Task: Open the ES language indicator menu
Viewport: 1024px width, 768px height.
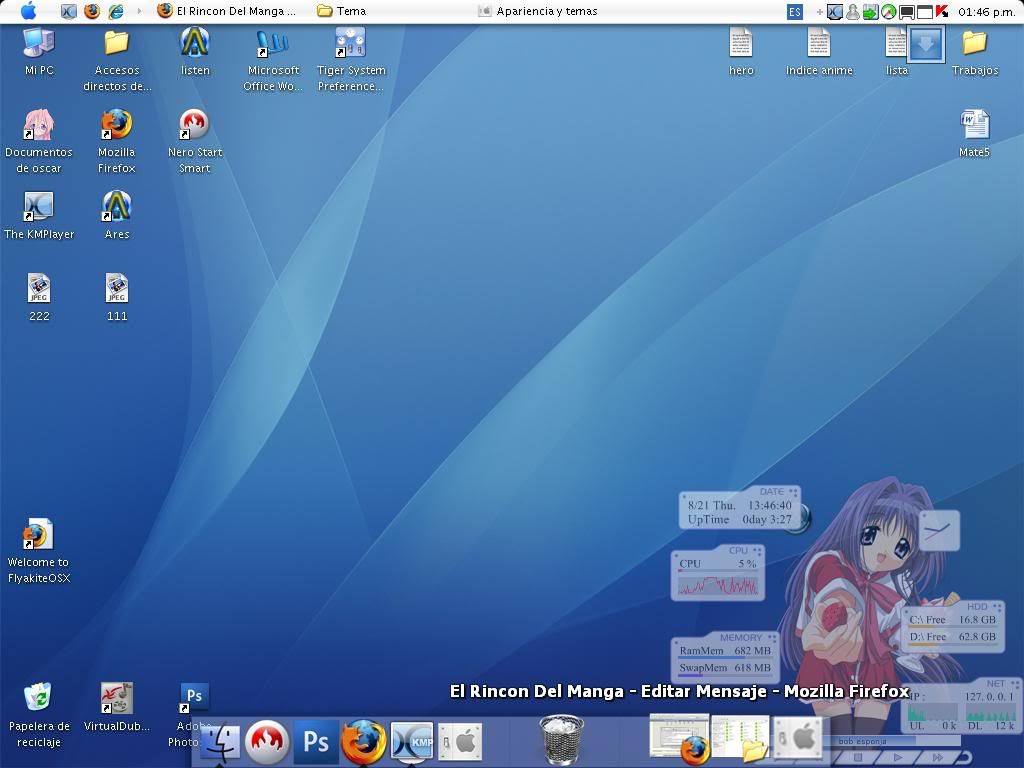Action: [794, 12]
